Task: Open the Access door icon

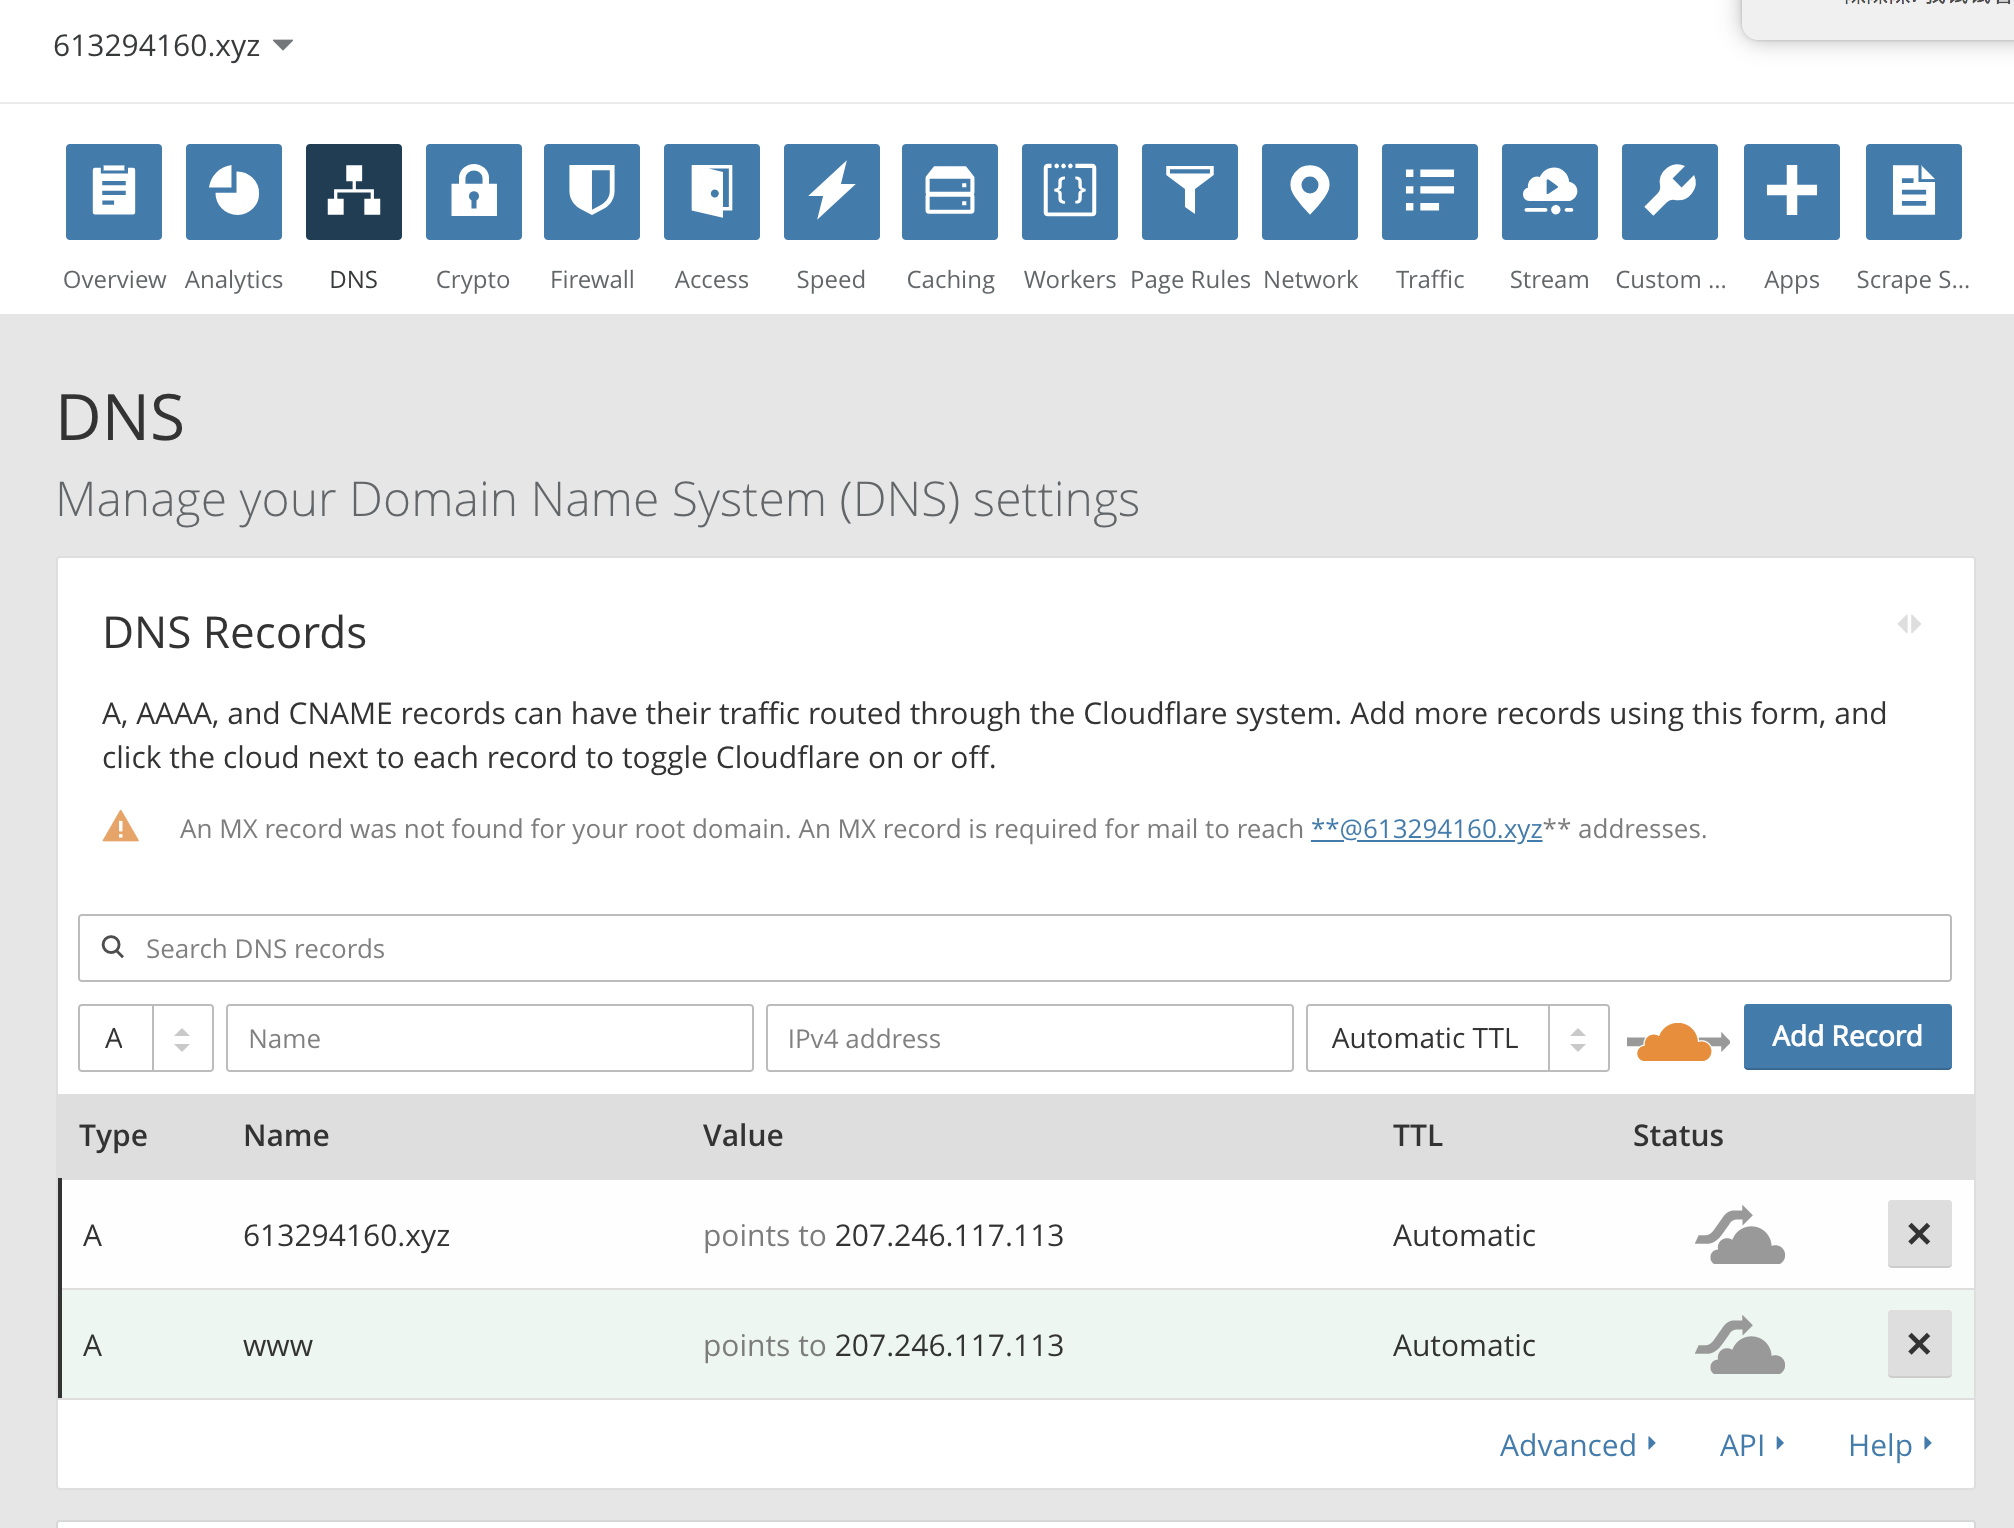Action: (x=712, y=192)
